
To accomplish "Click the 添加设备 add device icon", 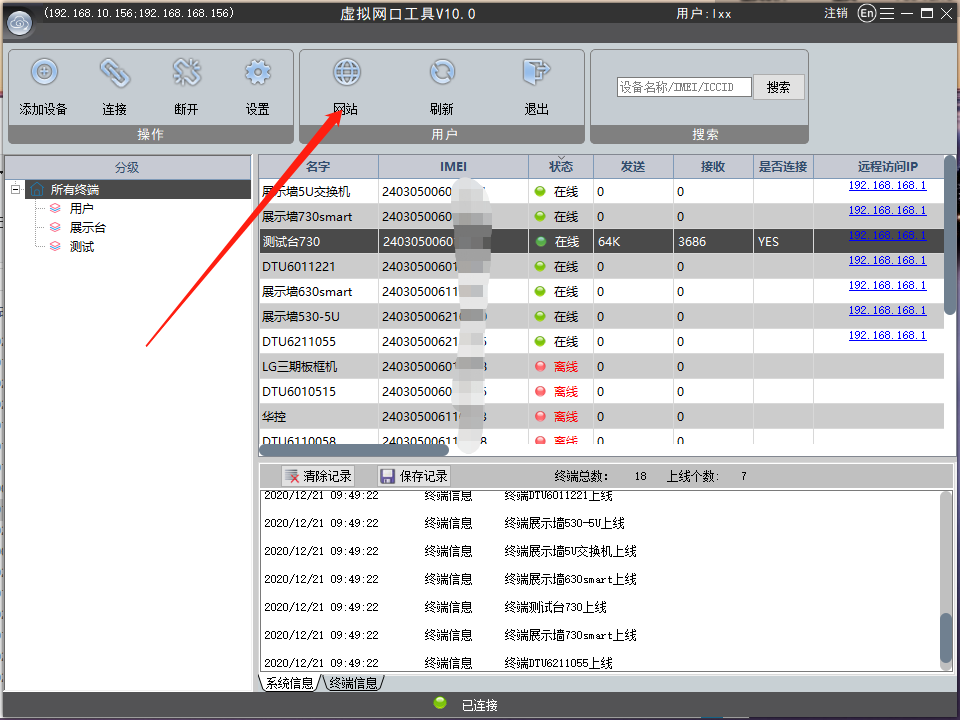I will (x=44, y=73).
